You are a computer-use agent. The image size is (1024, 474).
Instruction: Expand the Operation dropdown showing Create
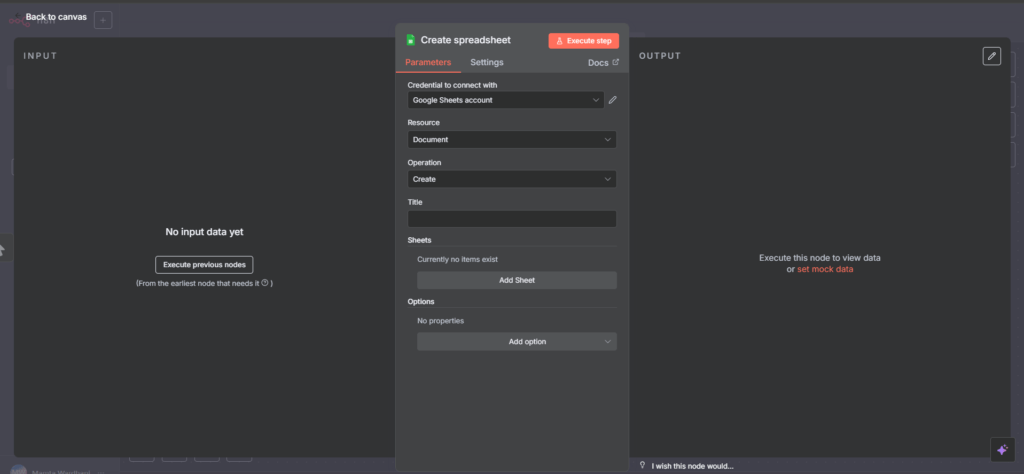(511, 179)
